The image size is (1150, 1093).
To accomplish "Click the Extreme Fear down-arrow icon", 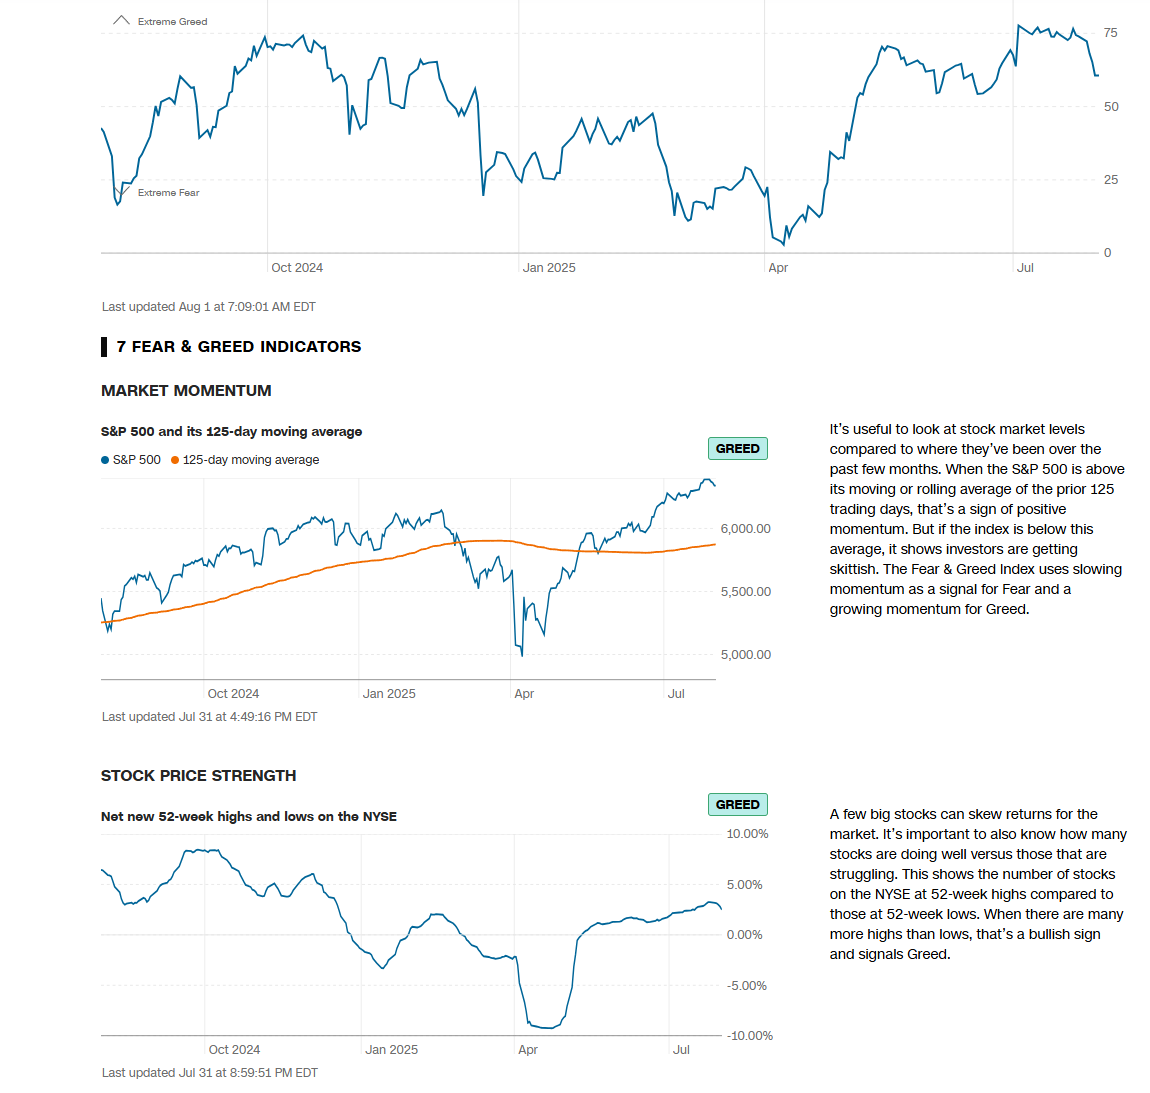I will 122,190.
